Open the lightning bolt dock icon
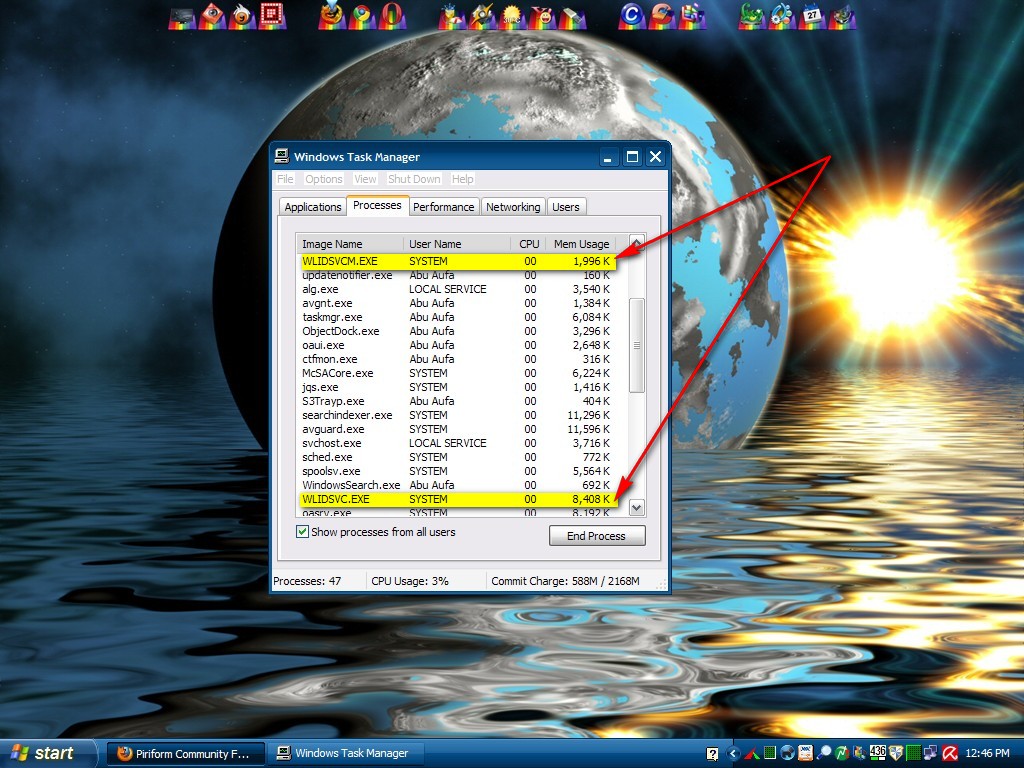 [x=483, y=16]
